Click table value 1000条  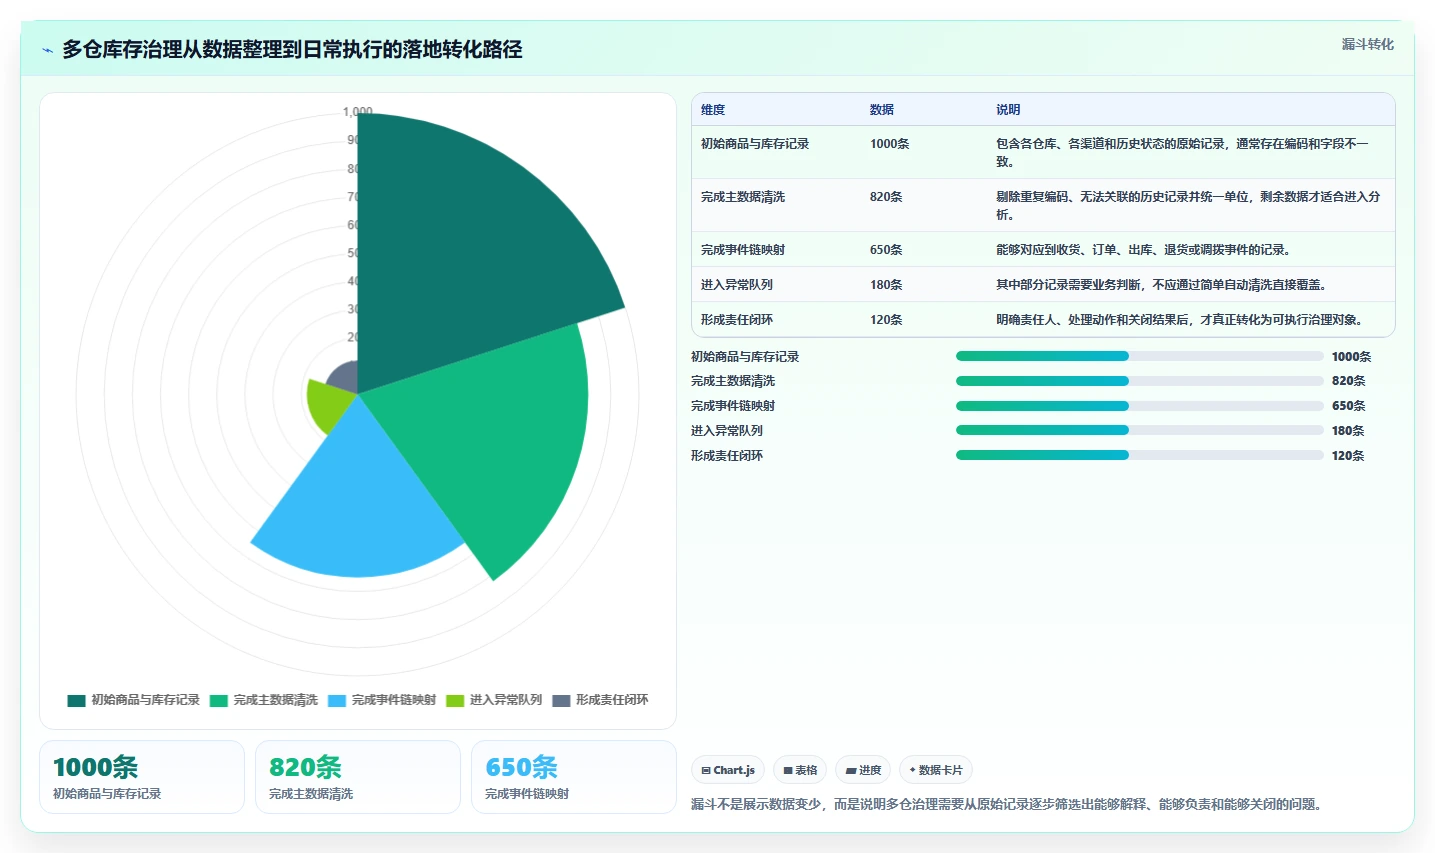point(890,144)
